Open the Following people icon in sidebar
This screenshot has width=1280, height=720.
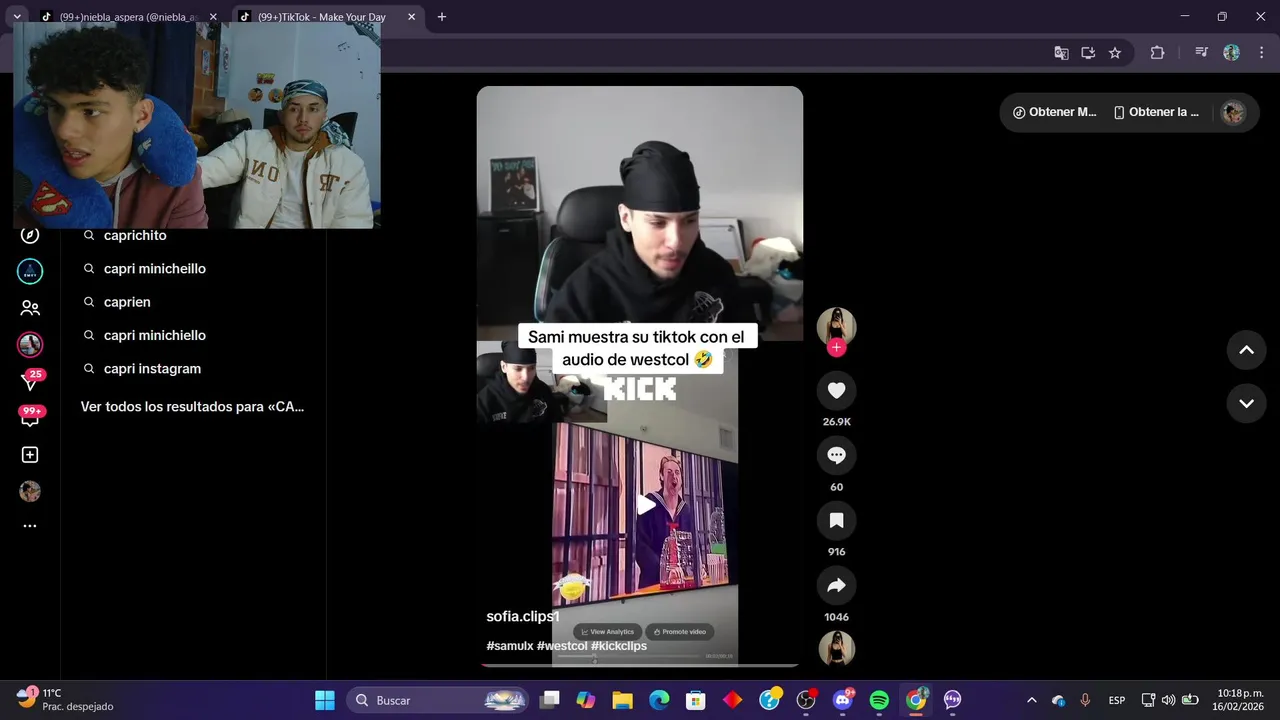tap(30, 308)
